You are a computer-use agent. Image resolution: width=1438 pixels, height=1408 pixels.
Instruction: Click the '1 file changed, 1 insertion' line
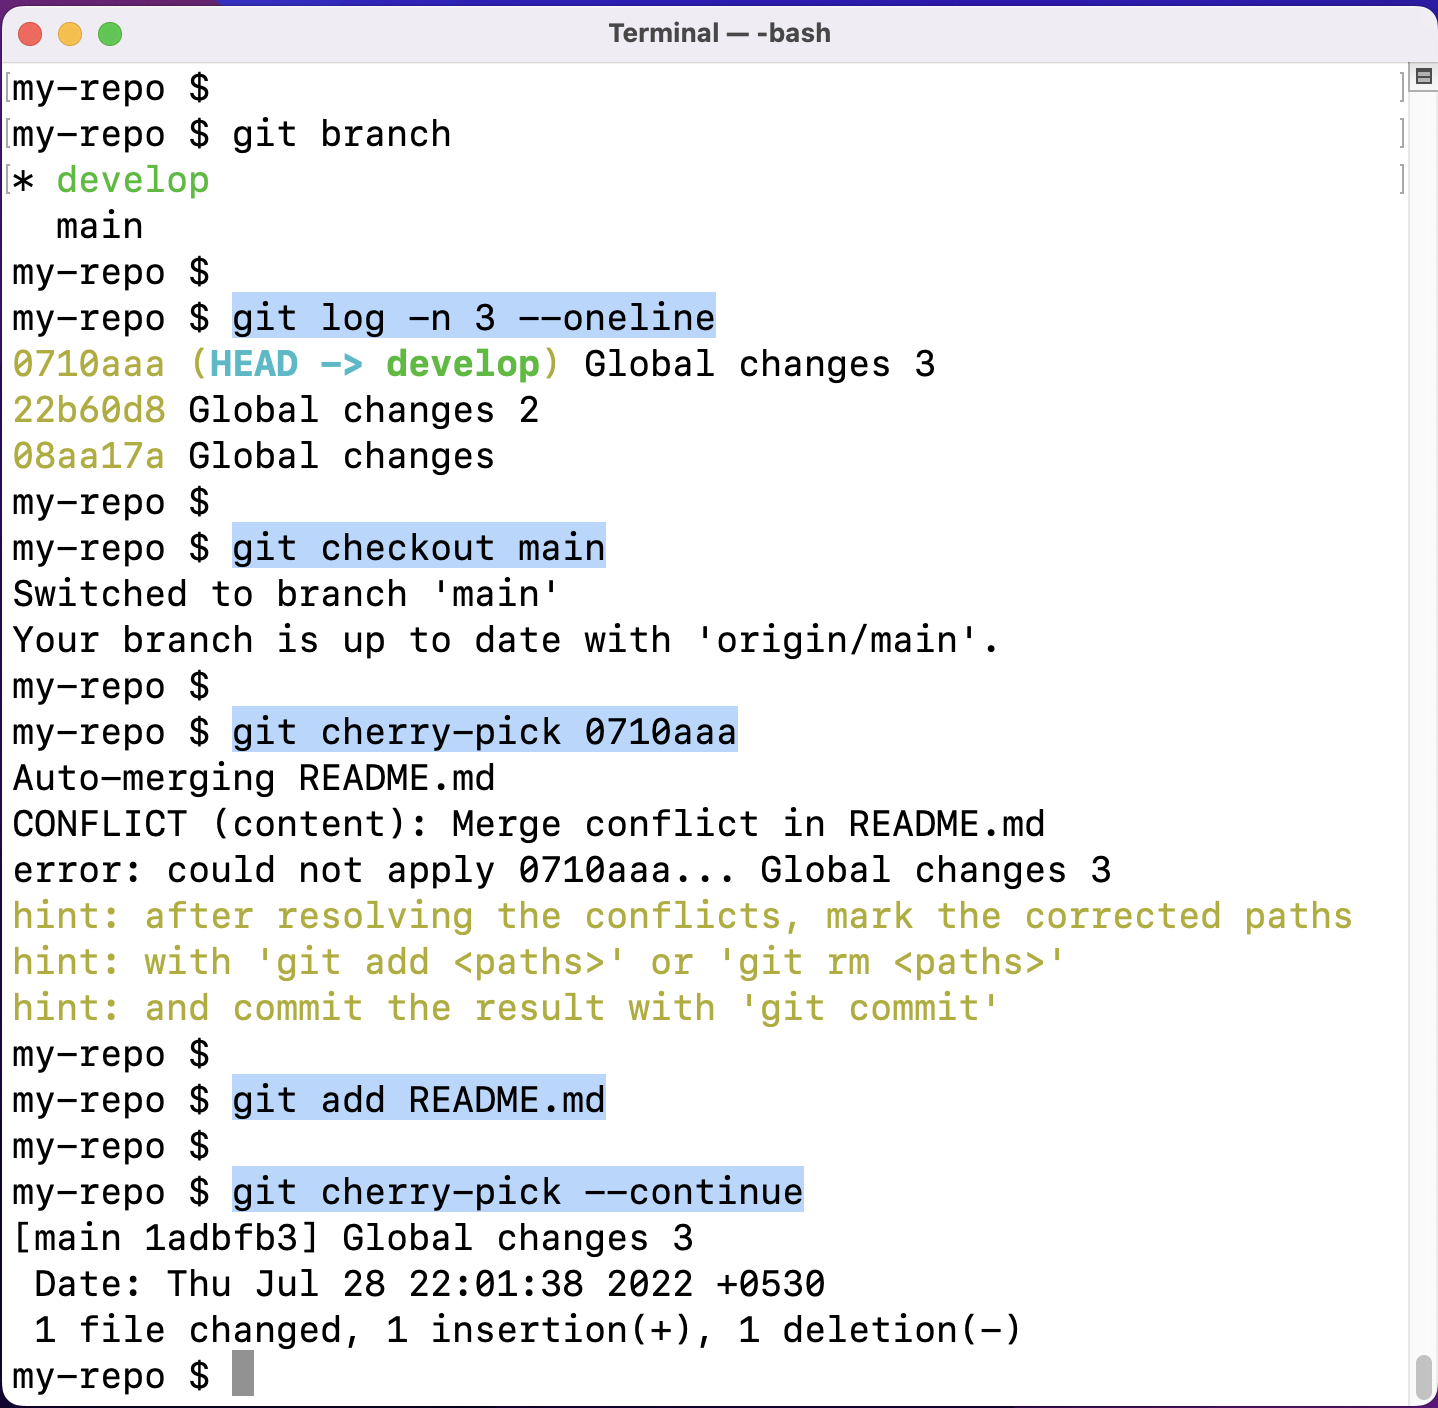(x=528, y=1330)
